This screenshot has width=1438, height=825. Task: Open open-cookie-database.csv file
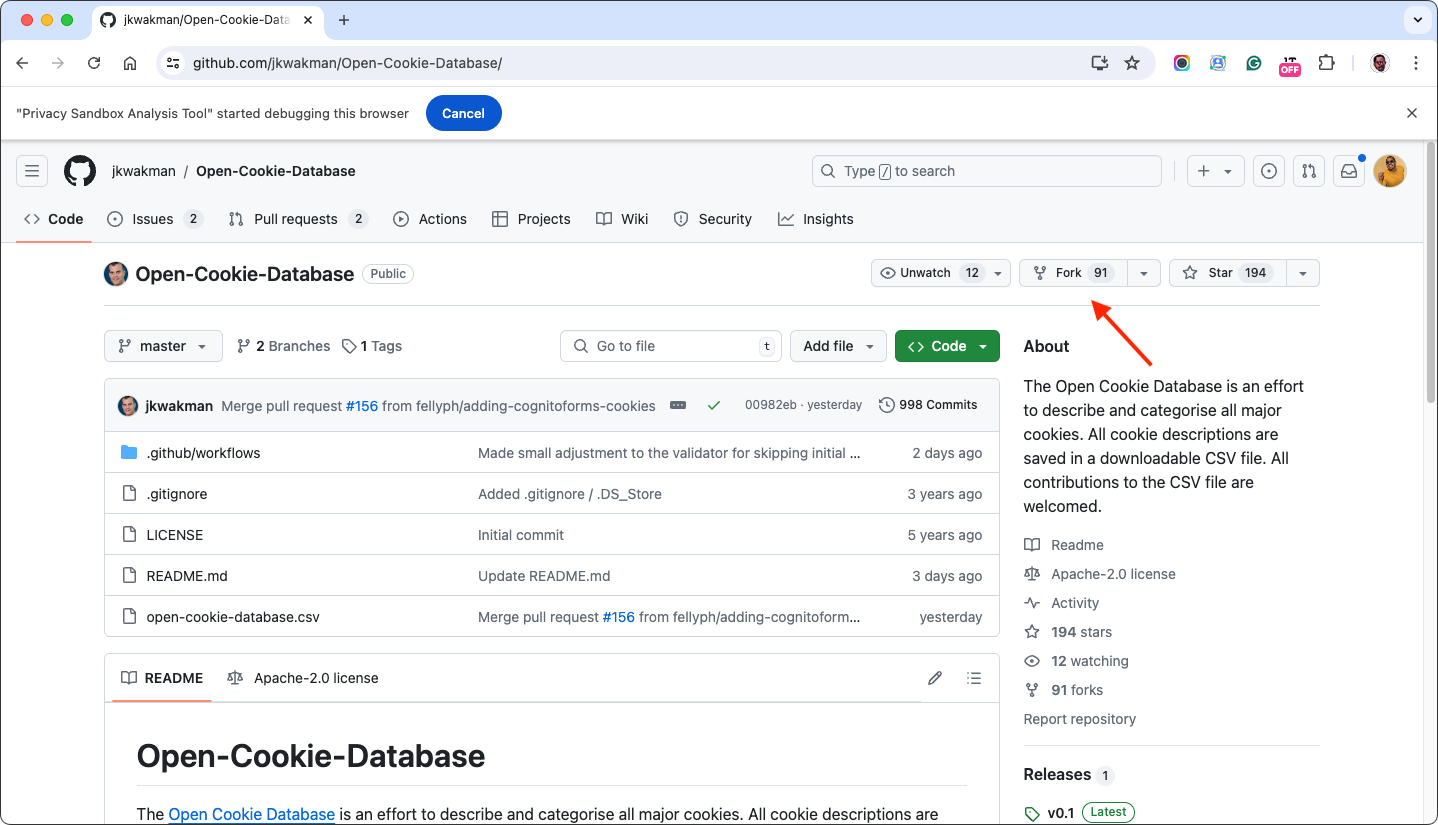[233, 617]
